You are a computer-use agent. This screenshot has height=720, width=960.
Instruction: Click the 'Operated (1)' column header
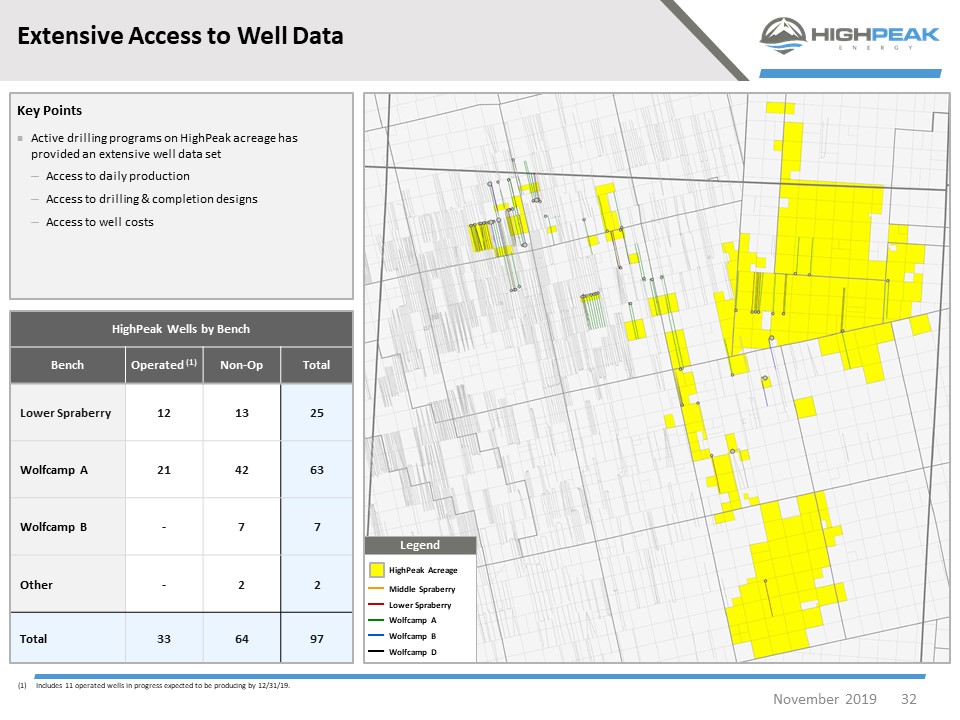164,365
